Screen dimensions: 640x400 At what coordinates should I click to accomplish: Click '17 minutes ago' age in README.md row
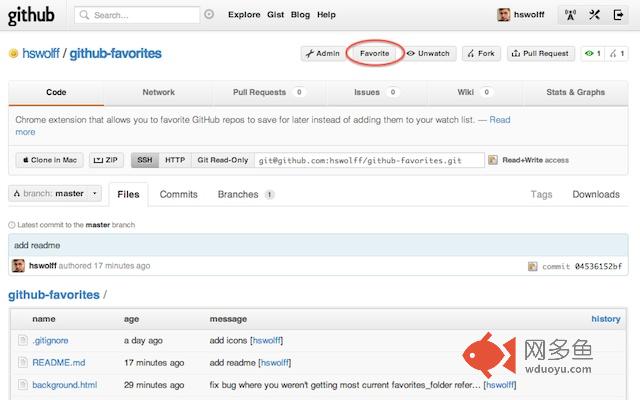[154, 362]
